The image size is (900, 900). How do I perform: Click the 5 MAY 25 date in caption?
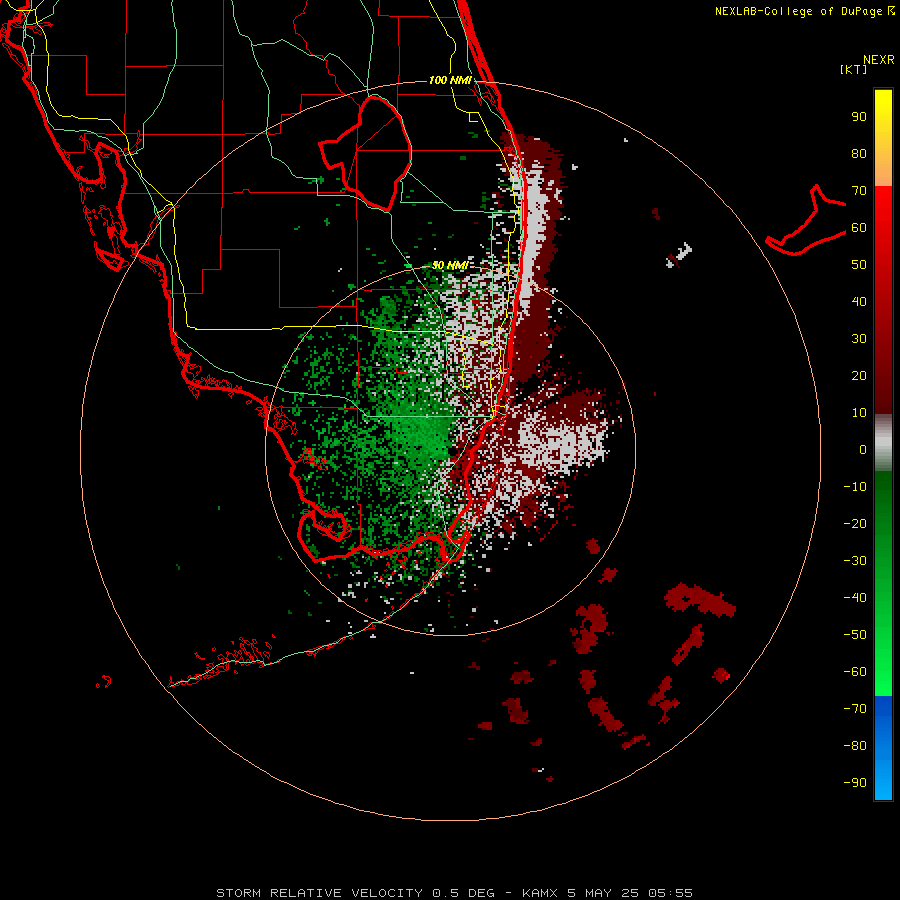pyautogui.click(x=604, y=893)
